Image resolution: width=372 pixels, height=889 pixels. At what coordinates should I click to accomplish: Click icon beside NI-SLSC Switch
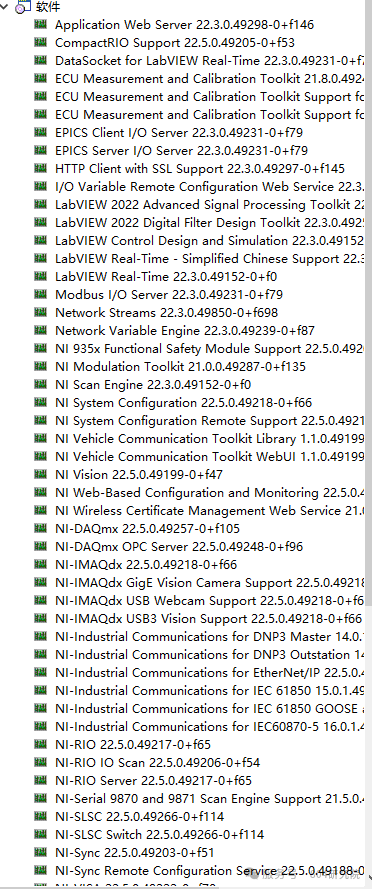40,834
